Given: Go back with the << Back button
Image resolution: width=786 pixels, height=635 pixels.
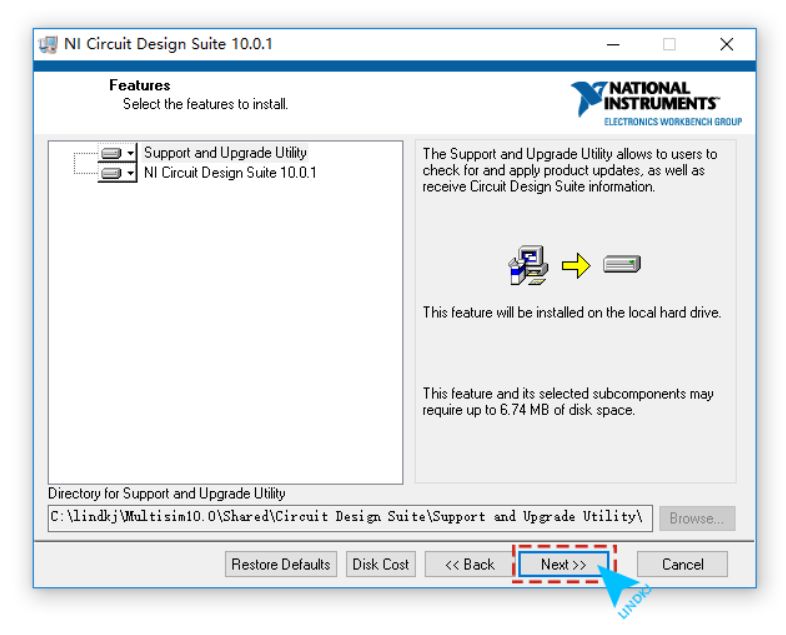Looking at the screenshot, I should click(469, 564).
